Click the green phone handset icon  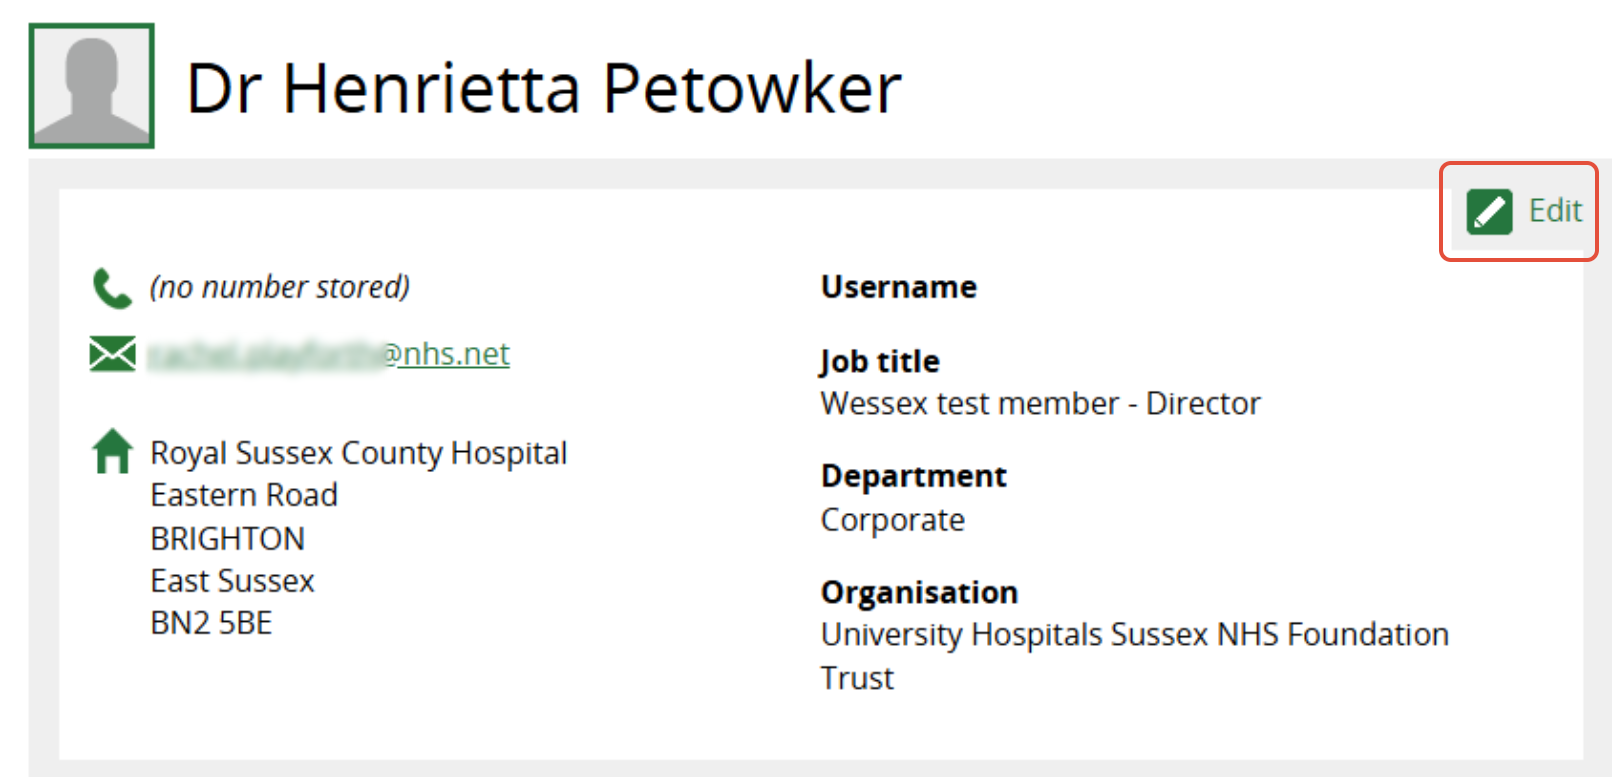[x=112, y=288]
